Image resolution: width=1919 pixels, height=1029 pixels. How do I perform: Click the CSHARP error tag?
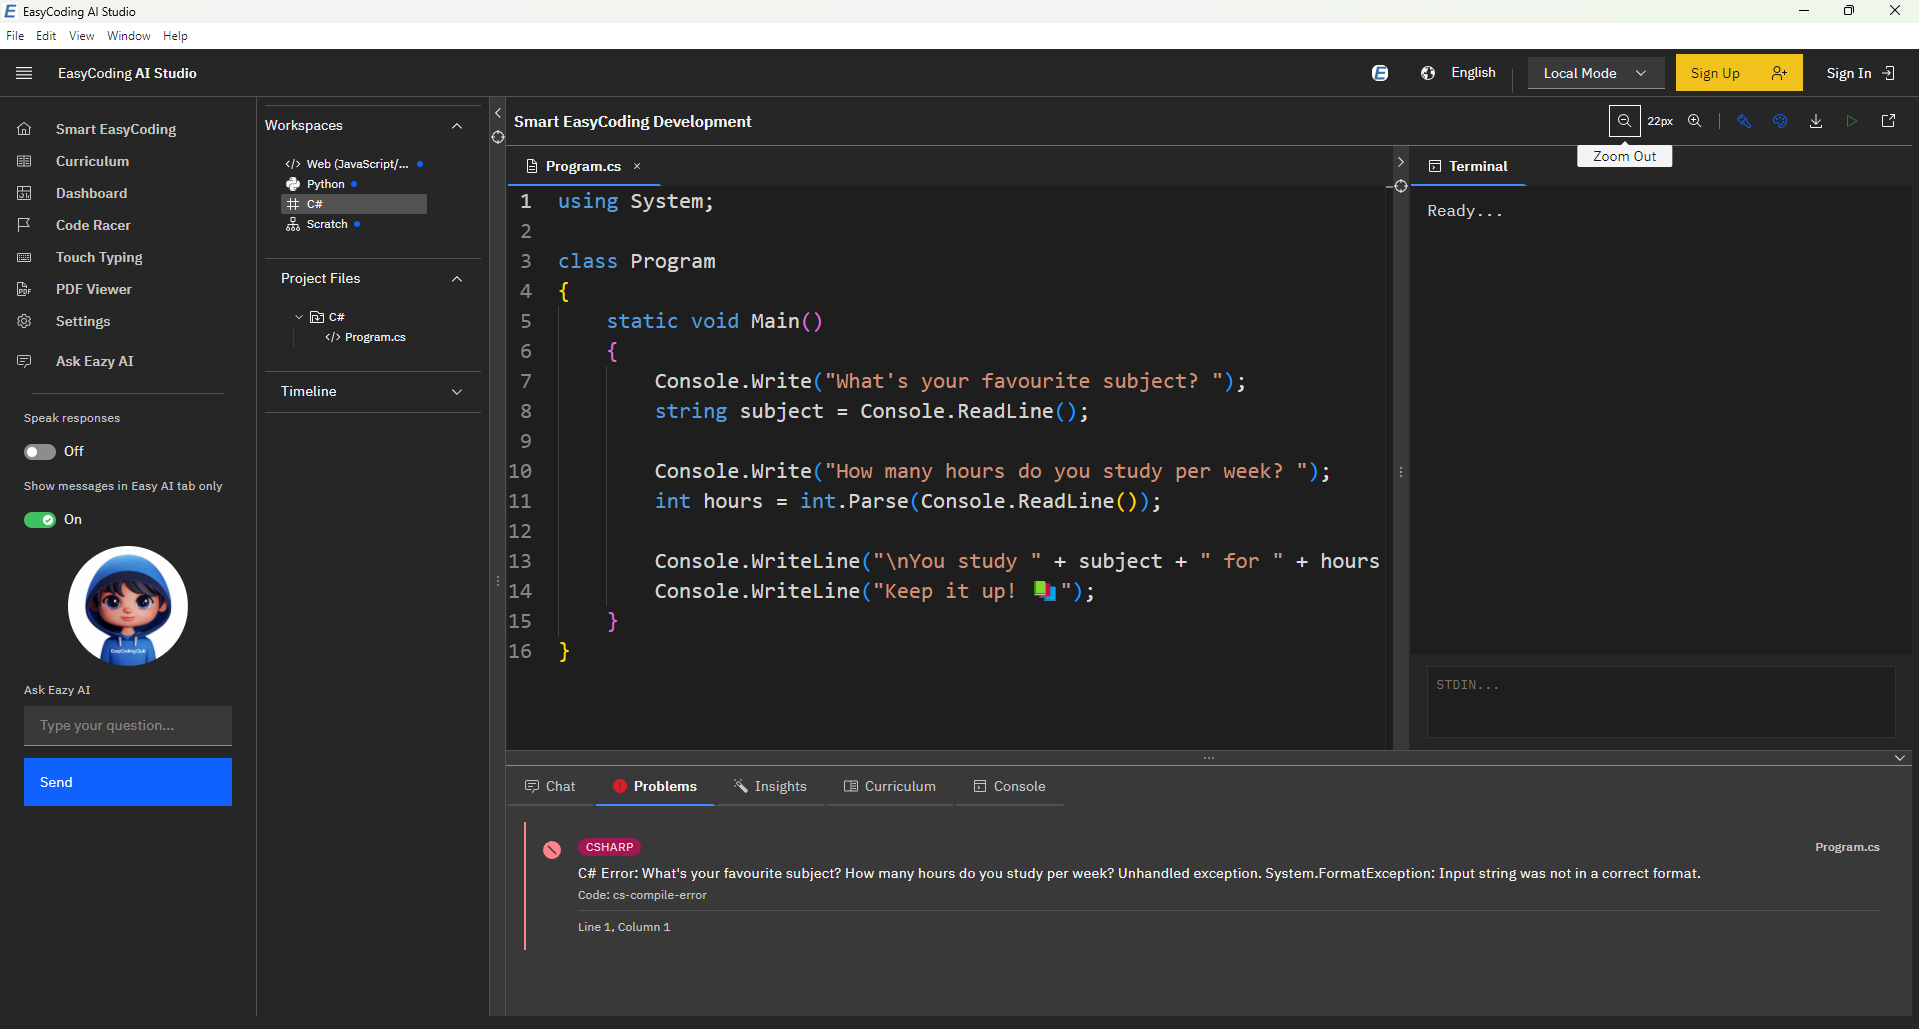pyautogui.click(x=609, y=847)
